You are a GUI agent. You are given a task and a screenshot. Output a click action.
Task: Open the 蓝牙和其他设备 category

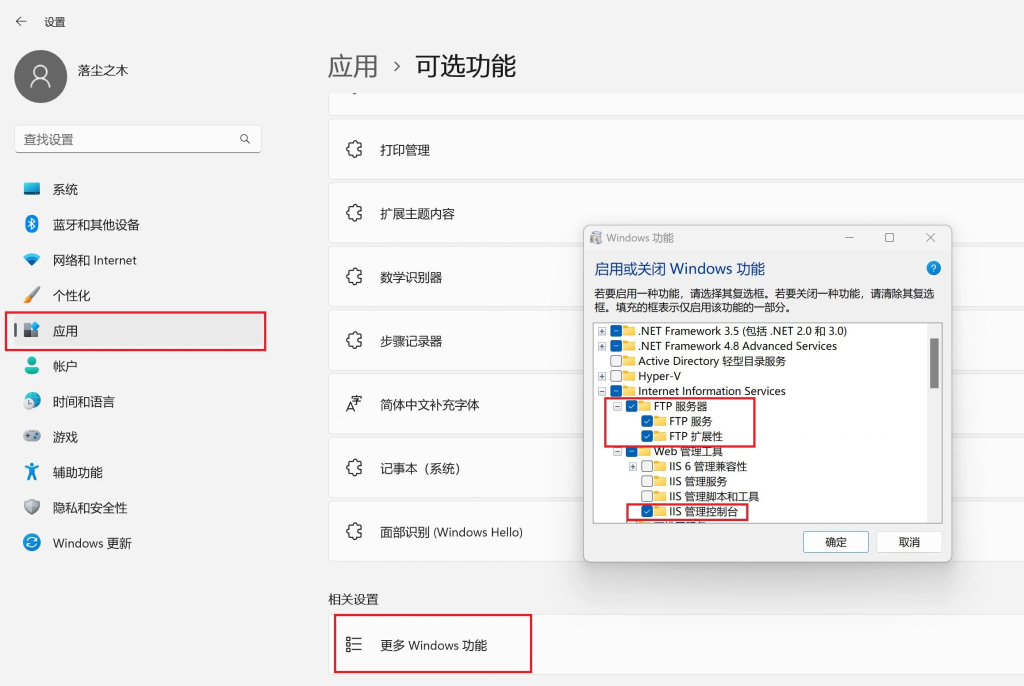tap(138, 224)
